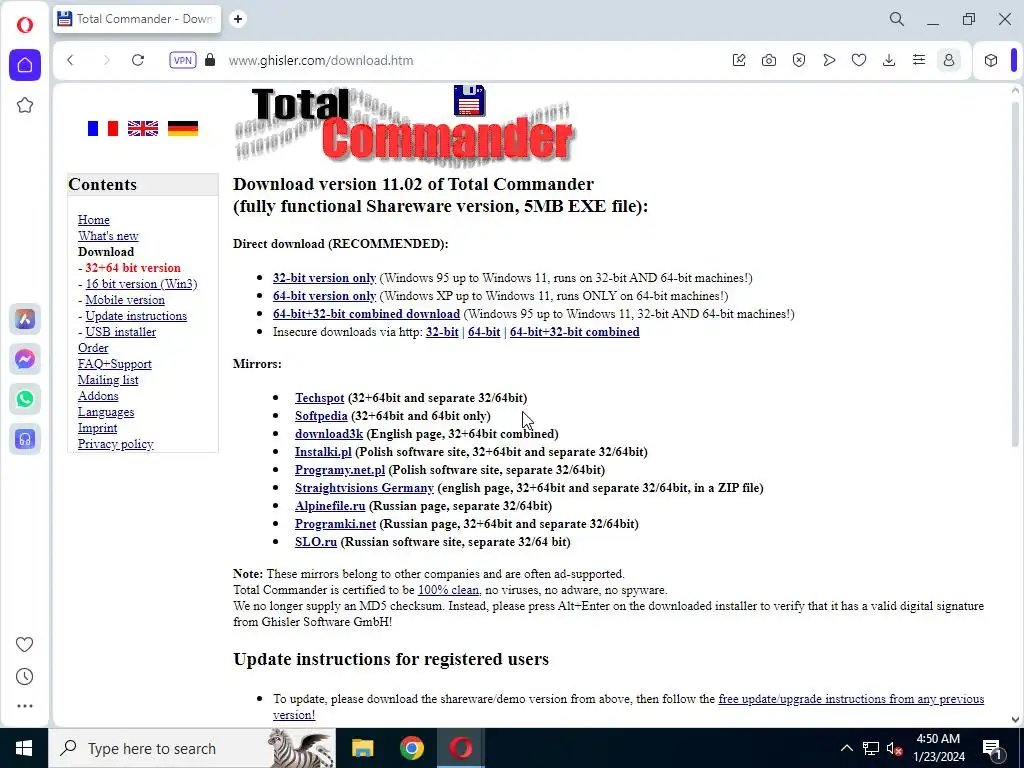Click the taskbar search box
Image resolution: width=1024 pixels, height=768 pixels.
click(192, 748)
